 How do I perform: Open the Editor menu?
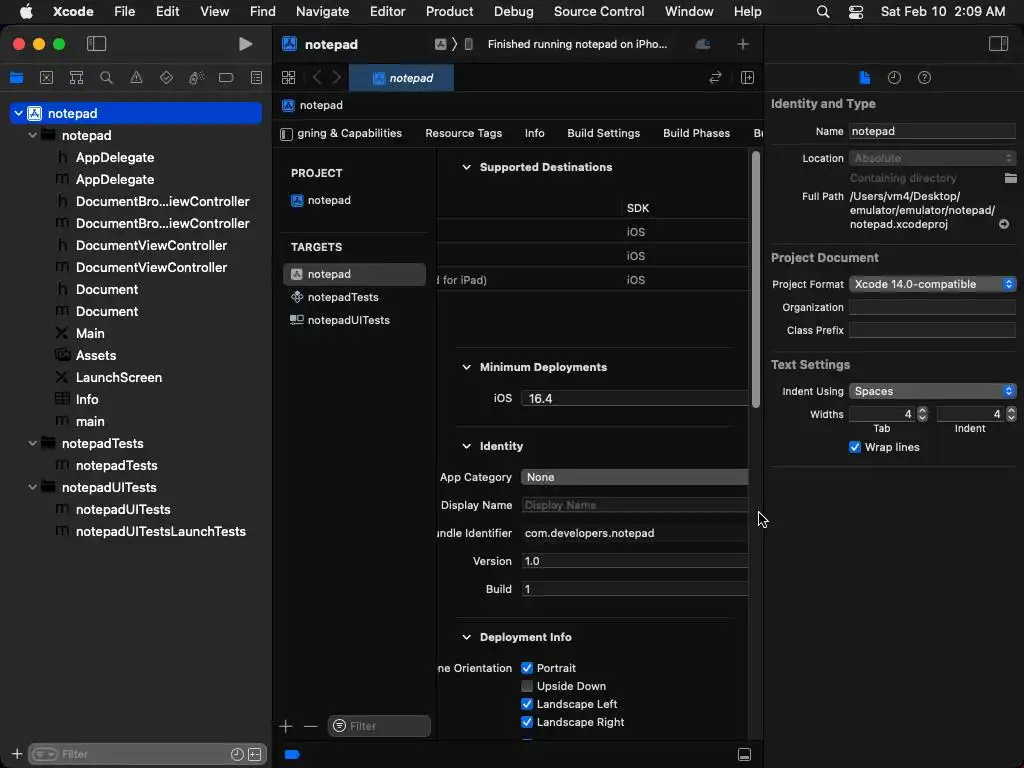click(387, 11)
